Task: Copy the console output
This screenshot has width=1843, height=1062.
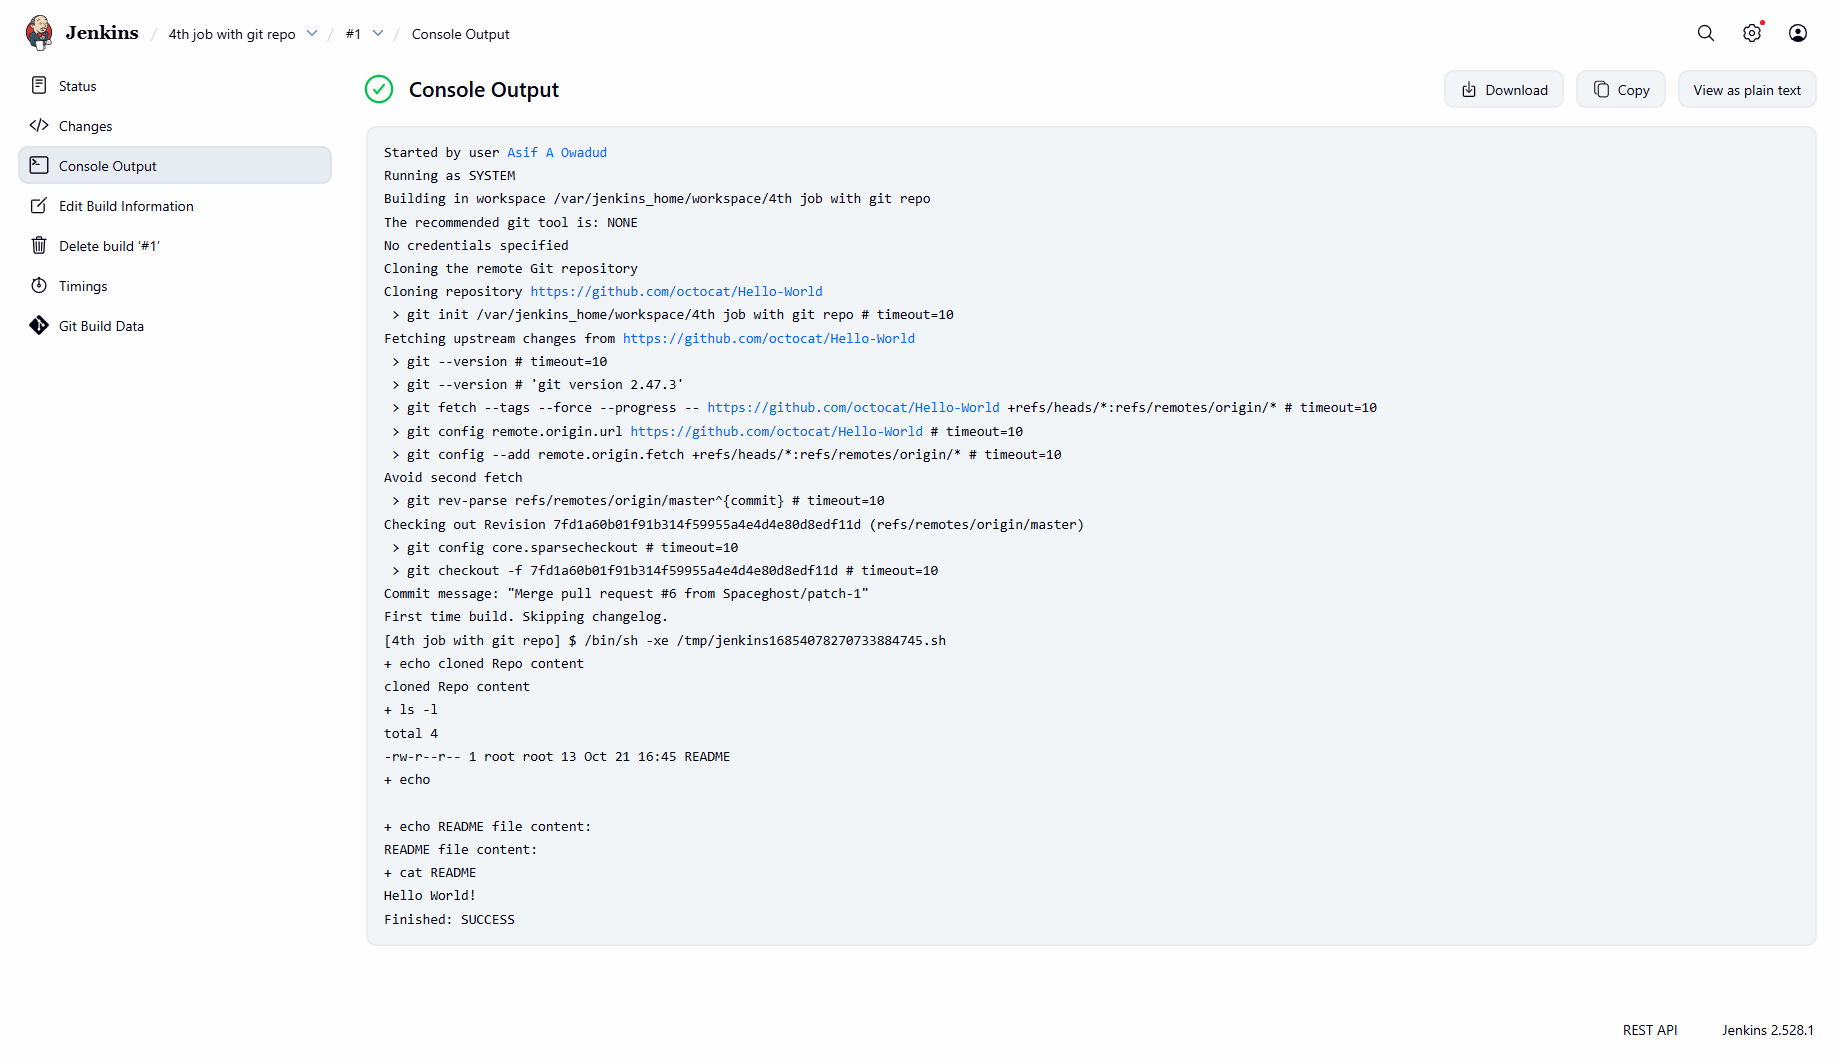Action: tap(1621, 89)
